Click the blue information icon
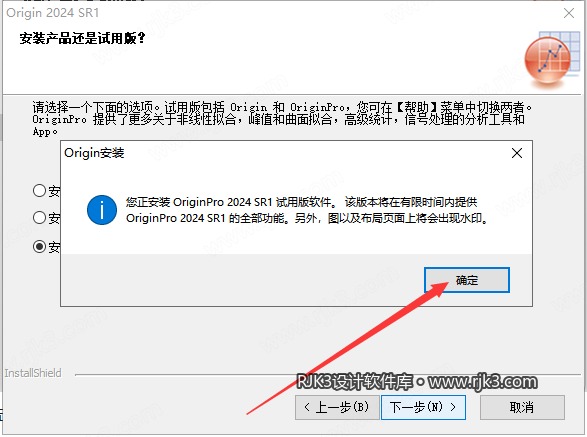Image resolution: width=587 pixels, height=437 pixels. click(x=102, y=210)
